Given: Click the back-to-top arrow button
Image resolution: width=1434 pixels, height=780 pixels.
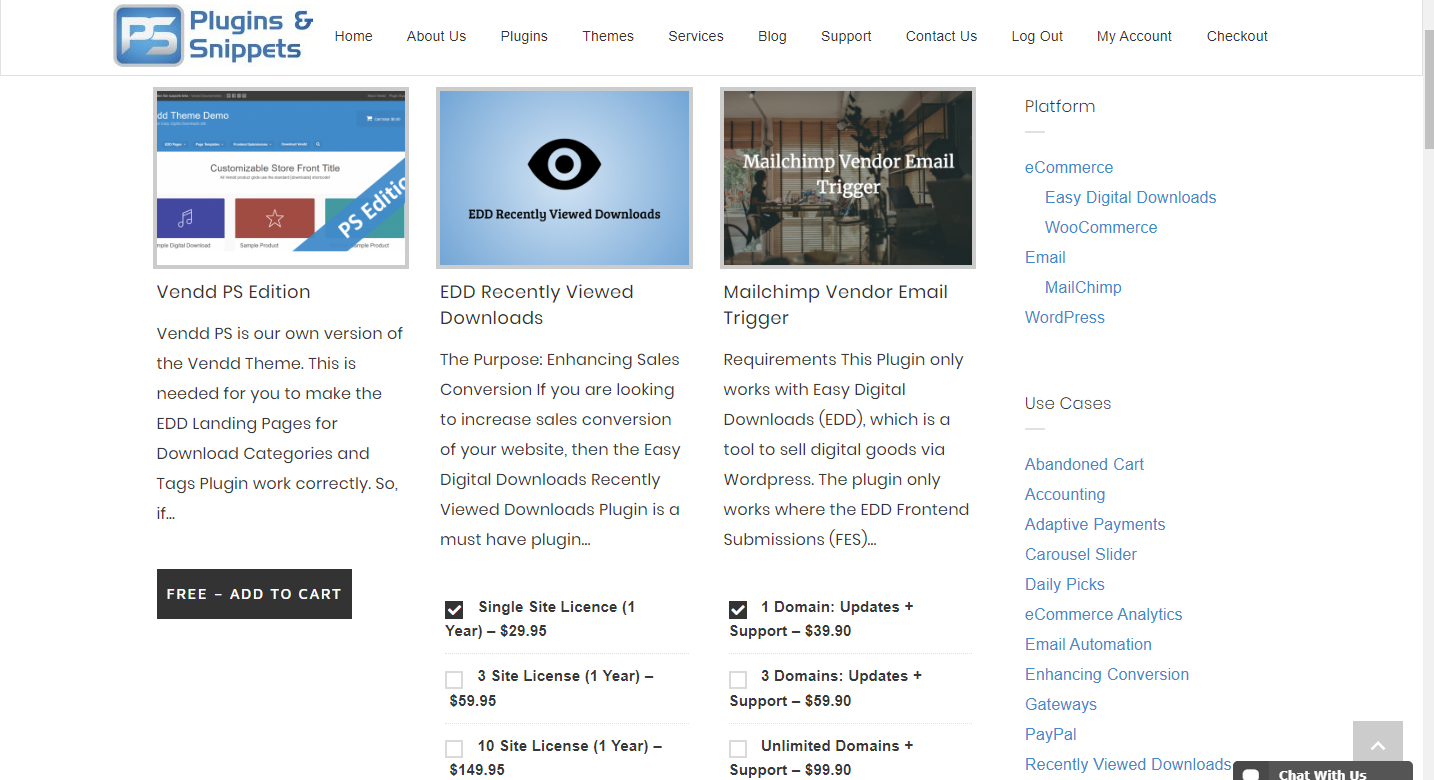Looking at the screenshot, I should tap(1378, 746).
